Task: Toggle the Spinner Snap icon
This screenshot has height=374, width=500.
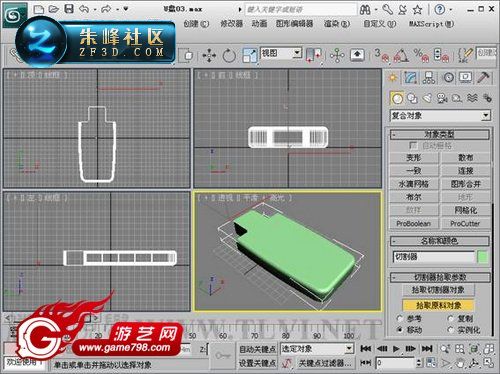Action: (x=441, y=55)
